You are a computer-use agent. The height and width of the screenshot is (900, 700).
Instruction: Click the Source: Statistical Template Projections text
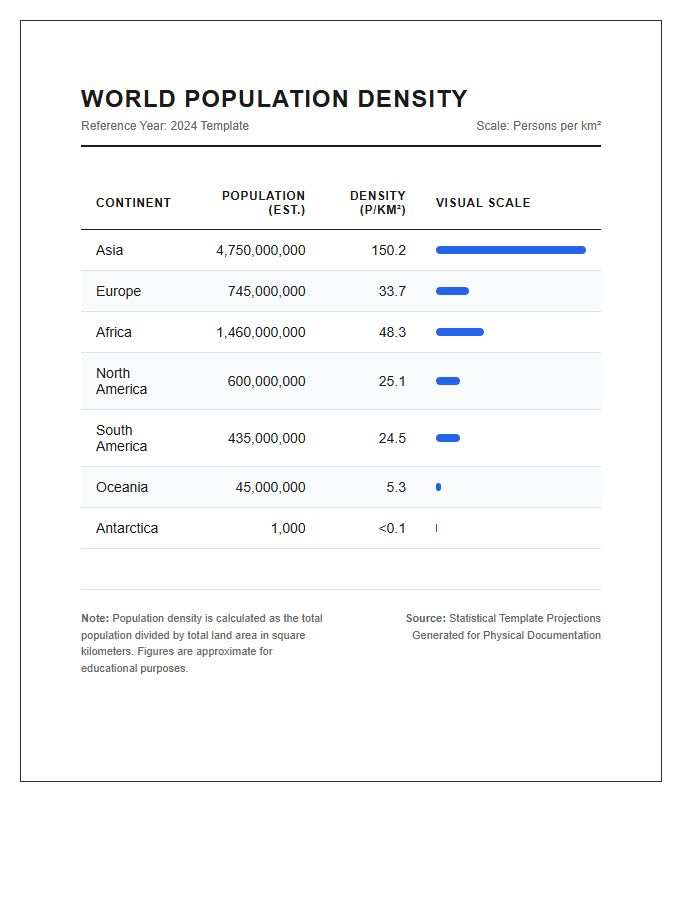(x=503, y=618)
